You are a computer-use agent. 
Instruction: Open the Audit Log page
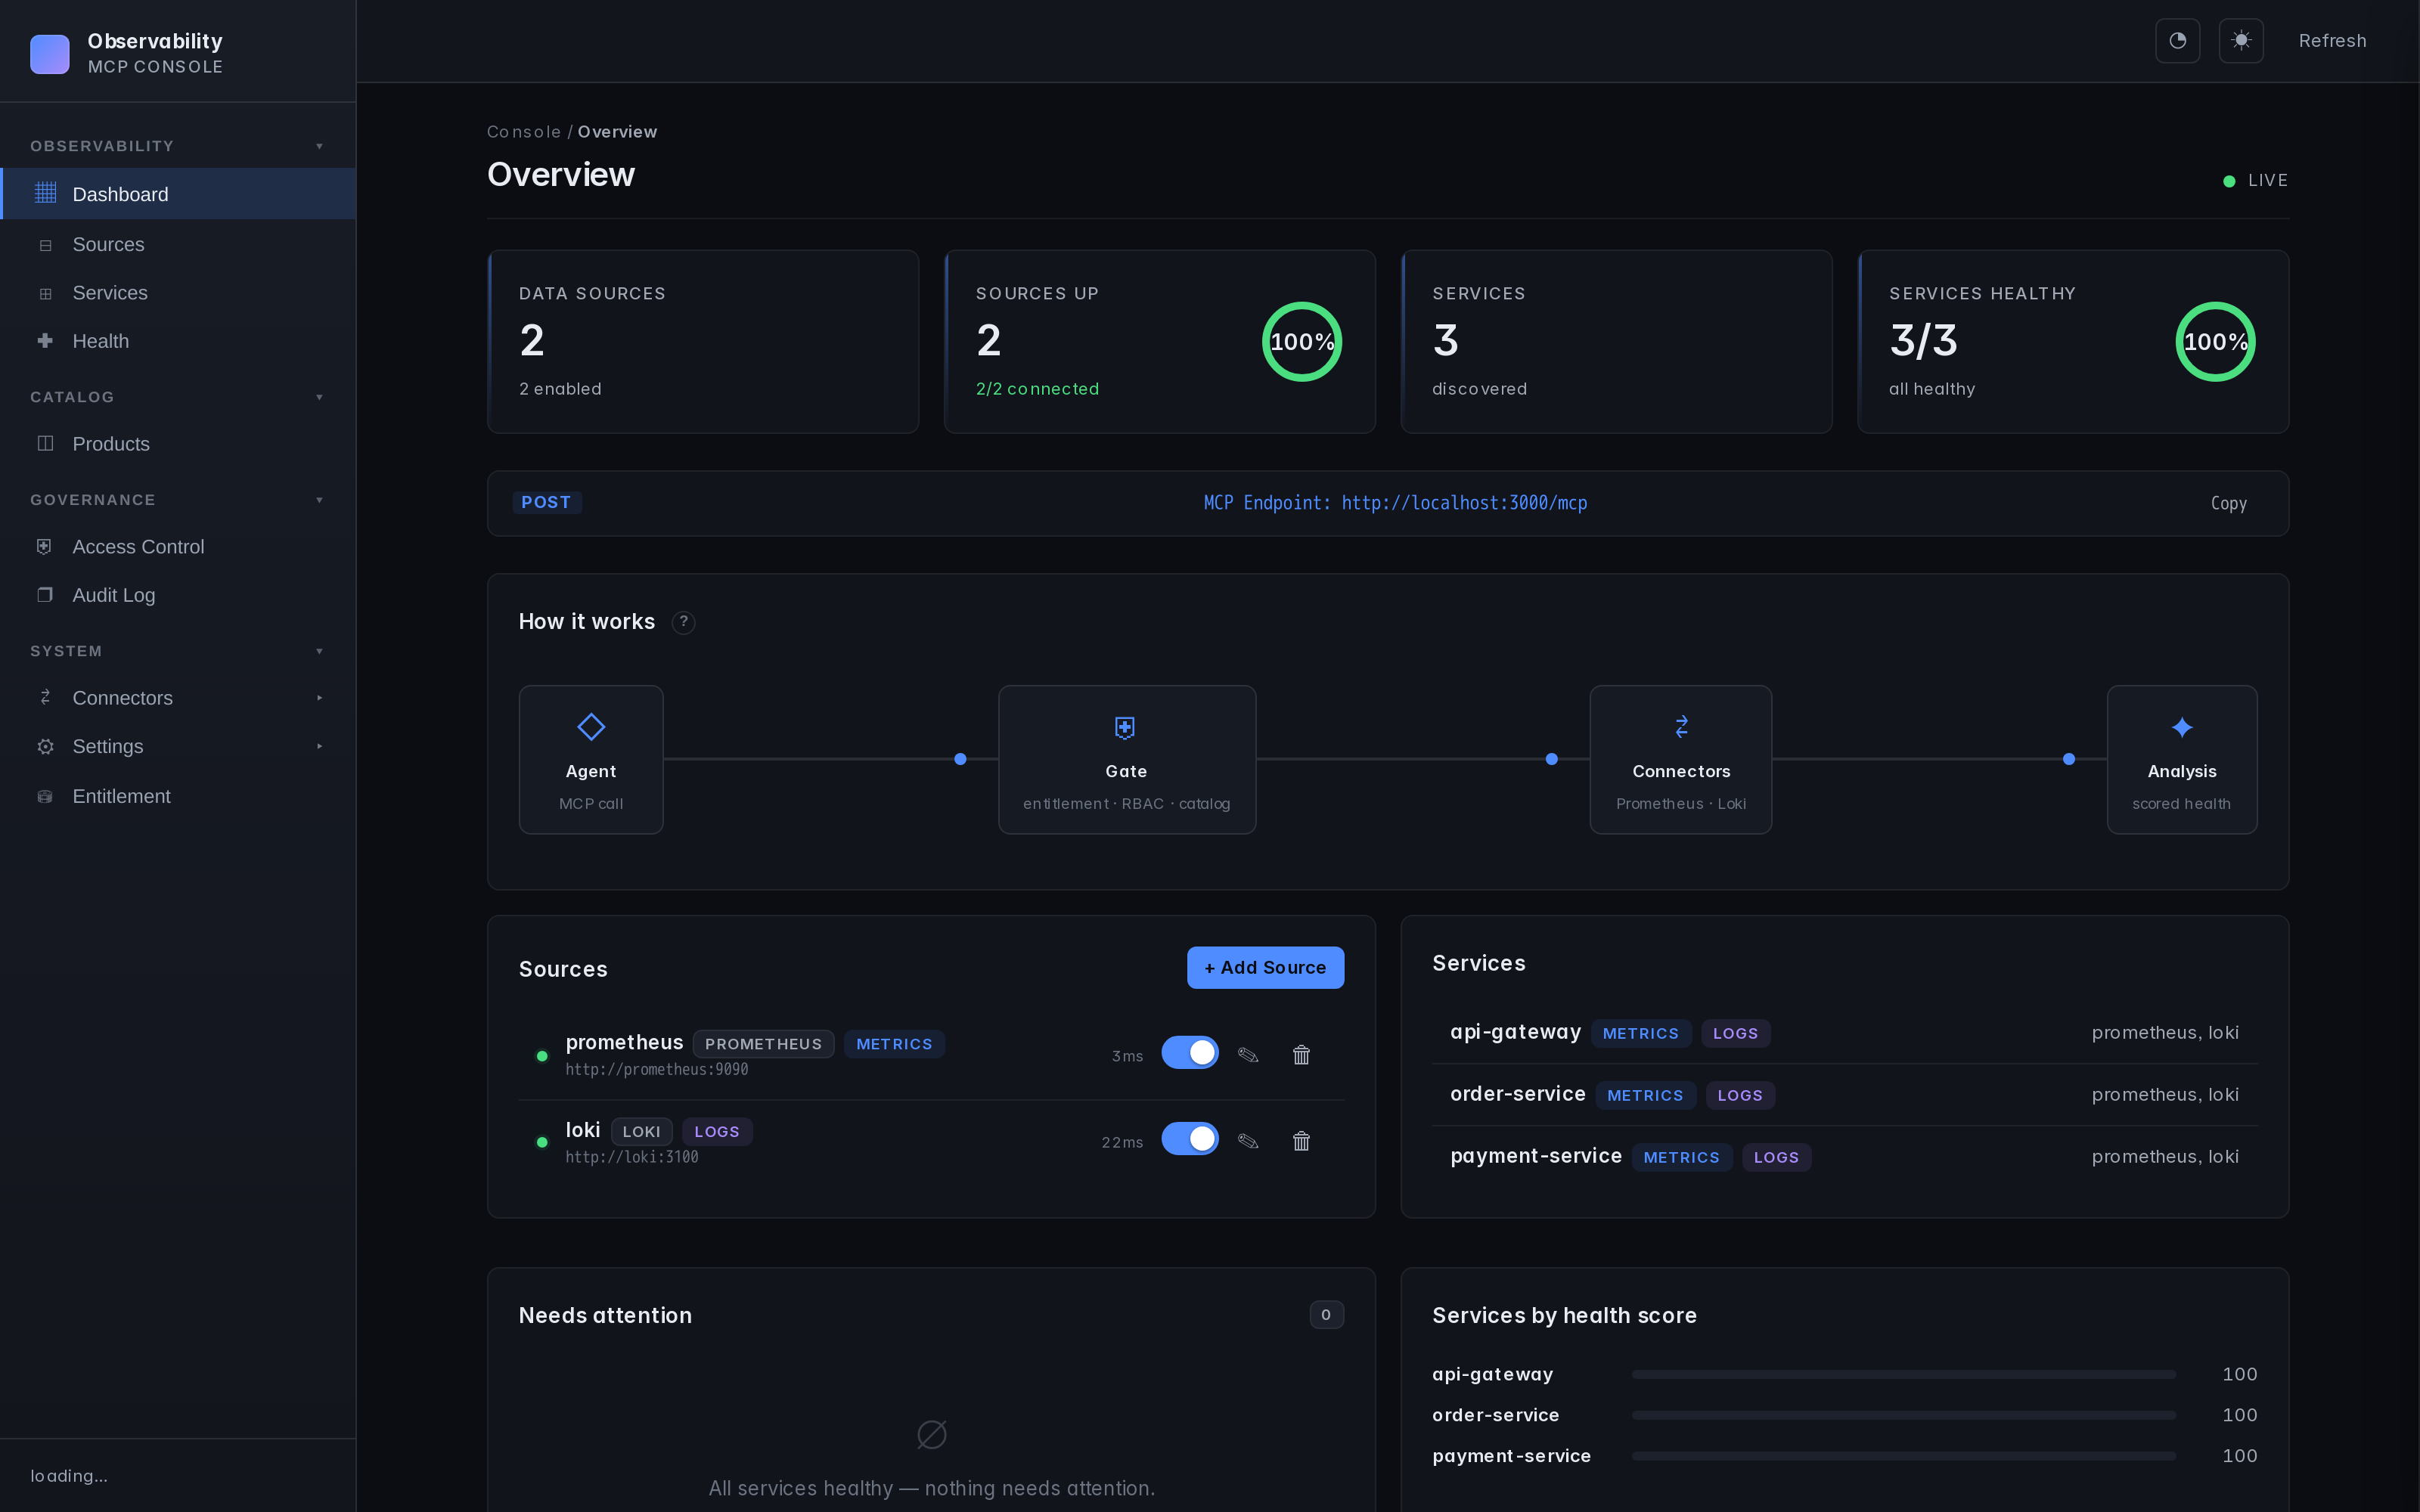coord(178,595)
